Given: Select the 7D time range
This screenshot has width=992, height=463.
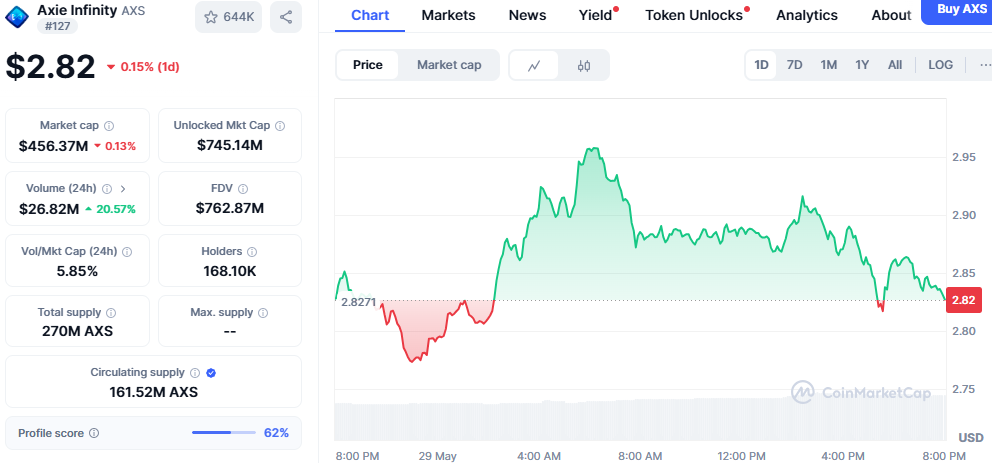Looking at the screenshot, I should click(794, 65).
